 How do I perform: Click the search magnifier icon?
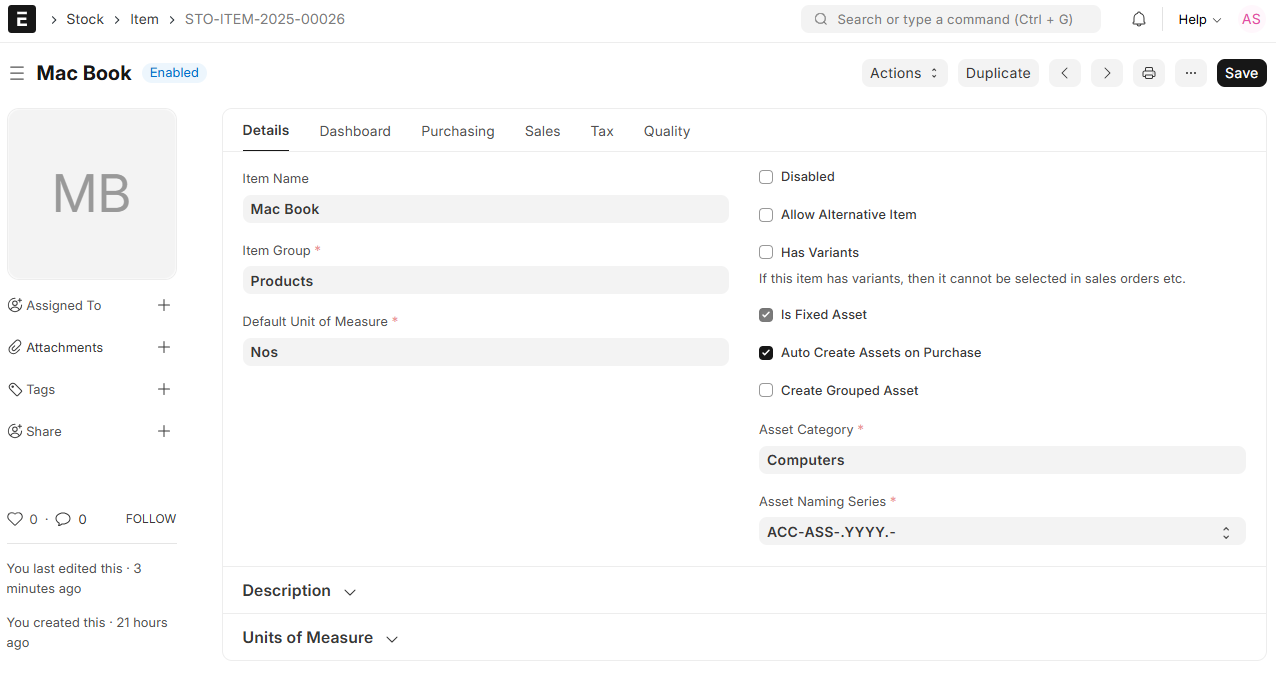(x=821, y=19)
